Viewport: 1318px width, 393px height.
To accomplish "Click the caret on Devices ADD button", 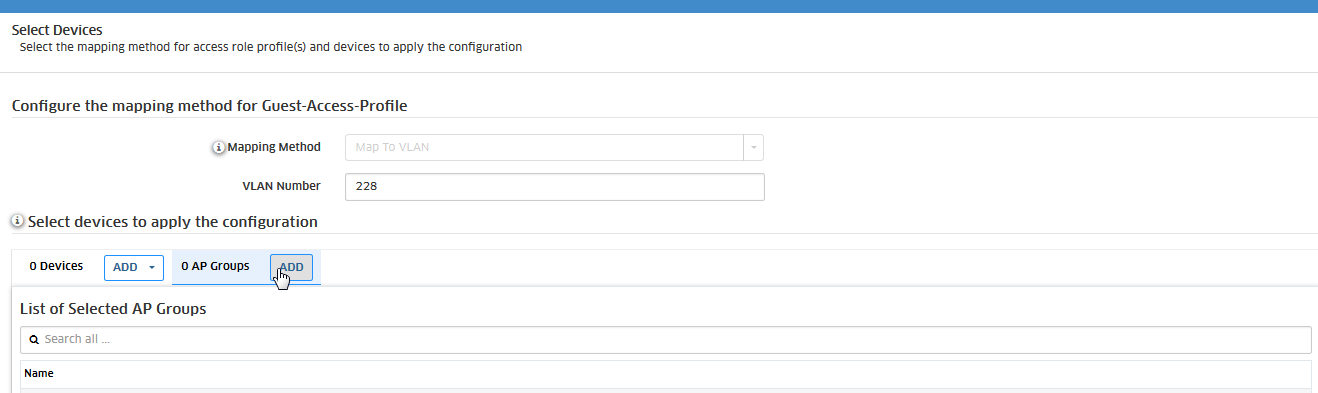I will pyautogui.click(x=151, y=268).
